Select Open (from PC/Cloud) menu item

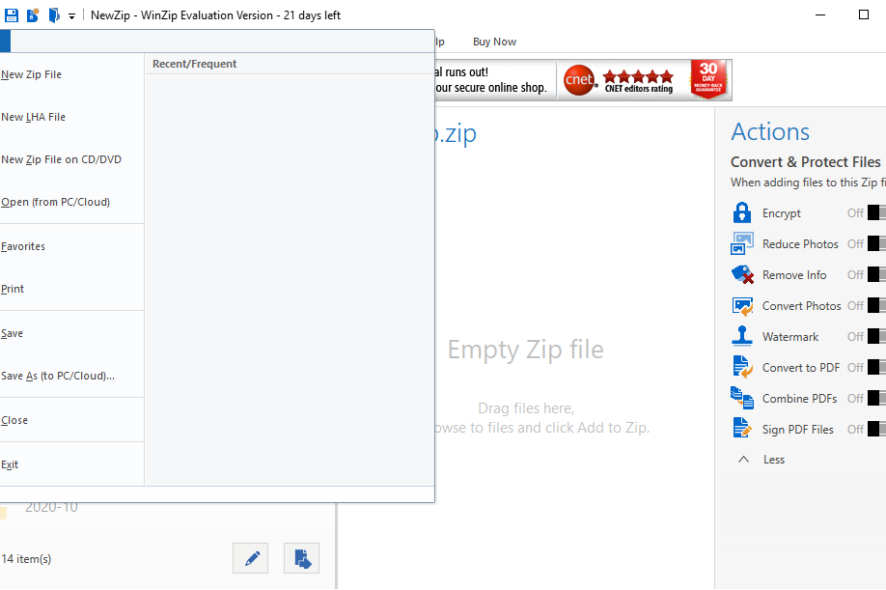72,202
